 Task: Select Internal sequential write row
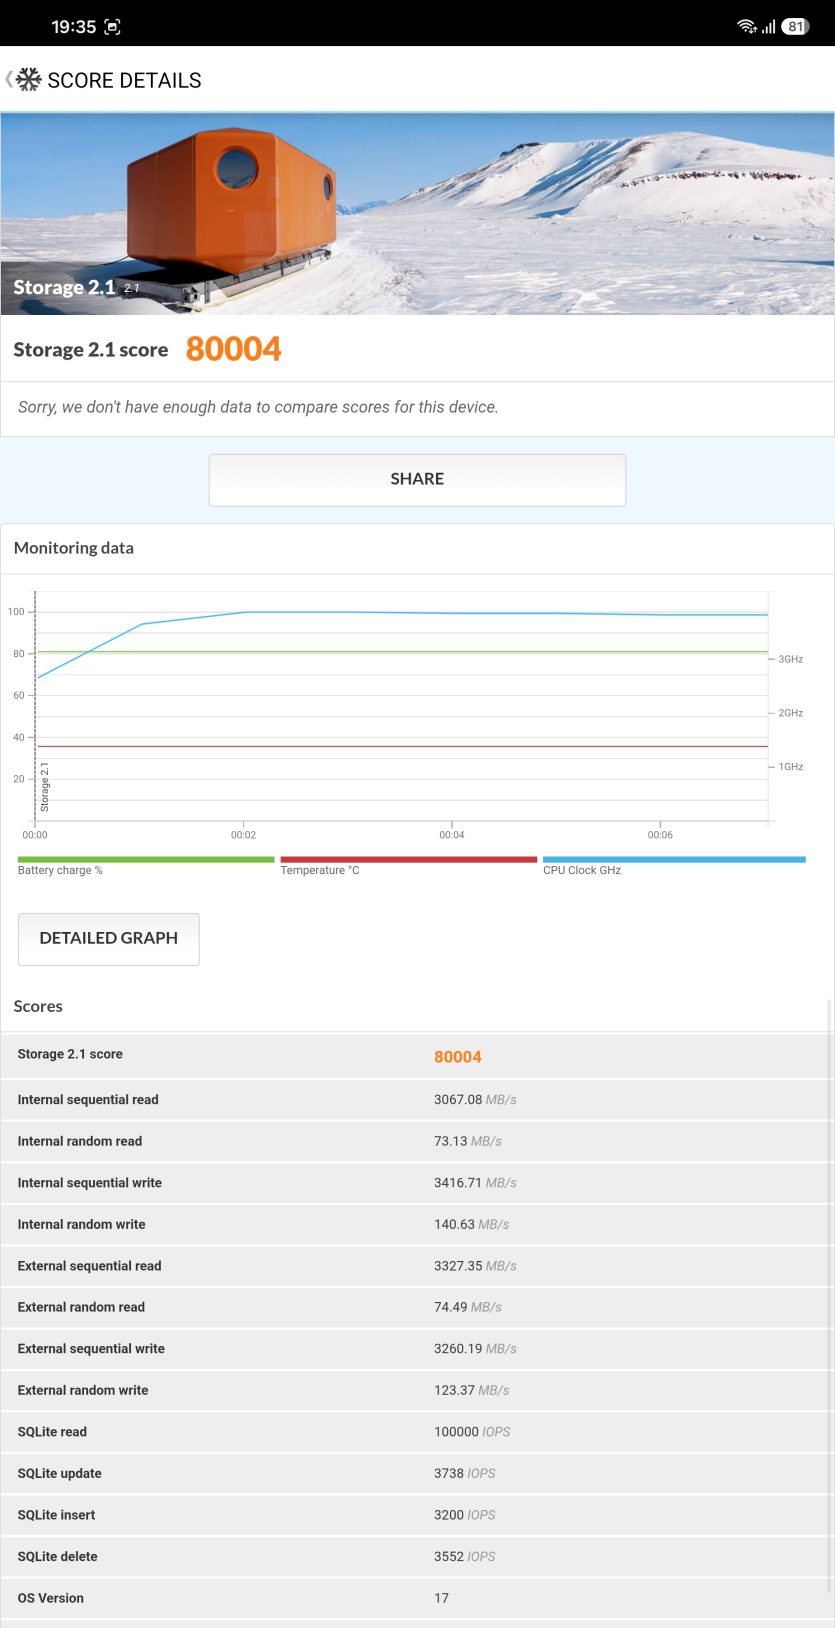click(417, 1183)
